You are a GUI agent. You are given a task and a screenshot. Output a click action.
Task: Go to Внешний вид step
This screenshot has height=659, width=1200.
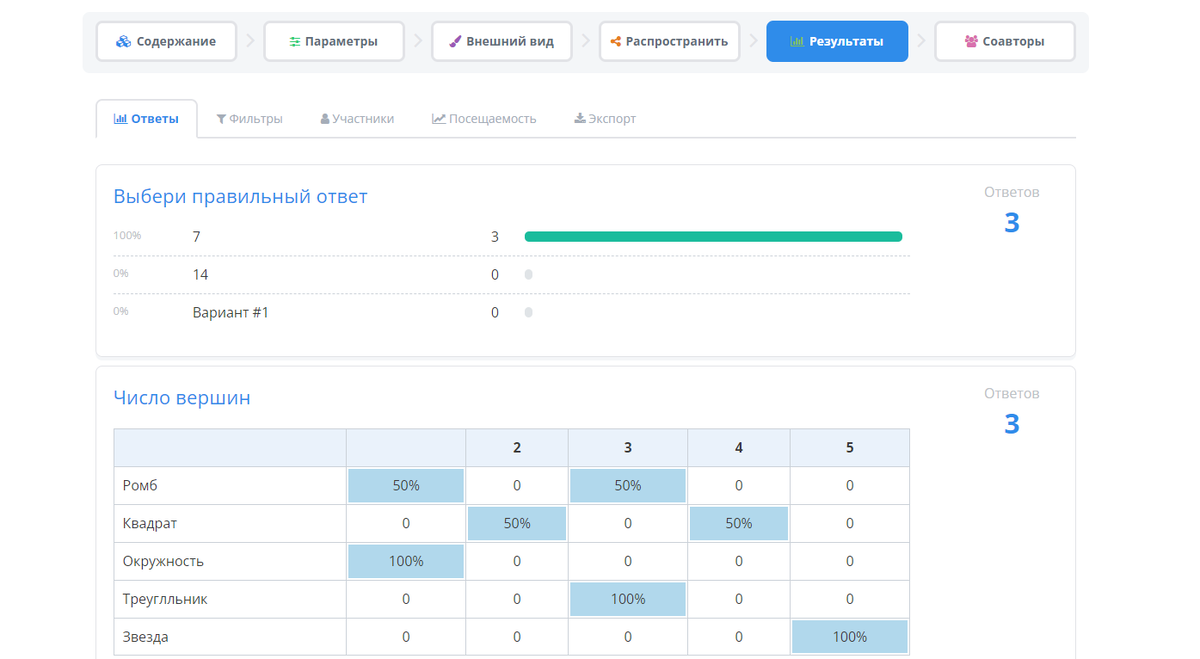502,42
